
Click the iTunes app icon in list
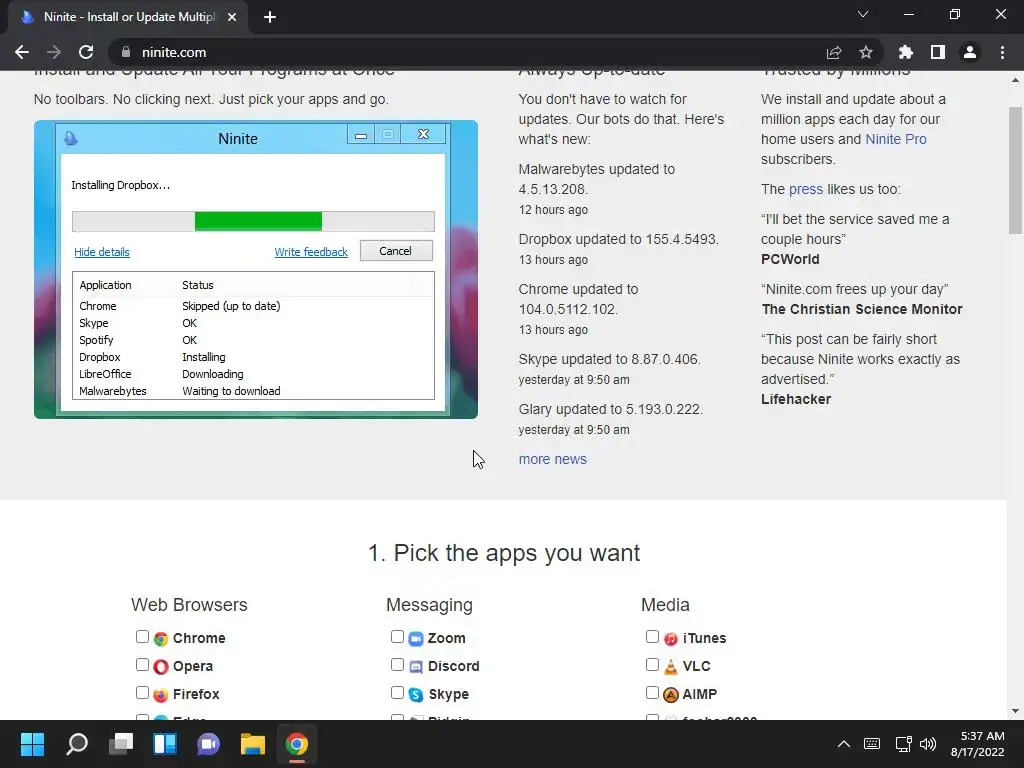point(671,639)
